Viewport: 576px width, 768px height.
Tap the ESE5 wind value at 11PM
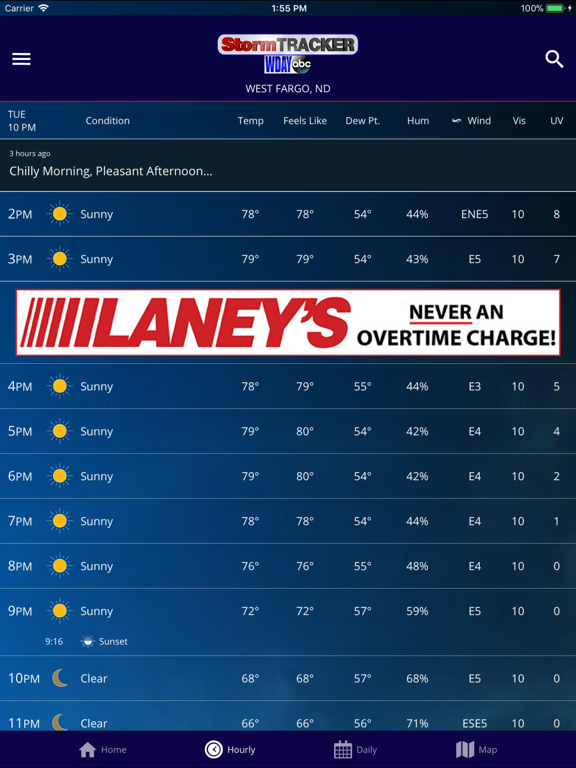point(474,723)
